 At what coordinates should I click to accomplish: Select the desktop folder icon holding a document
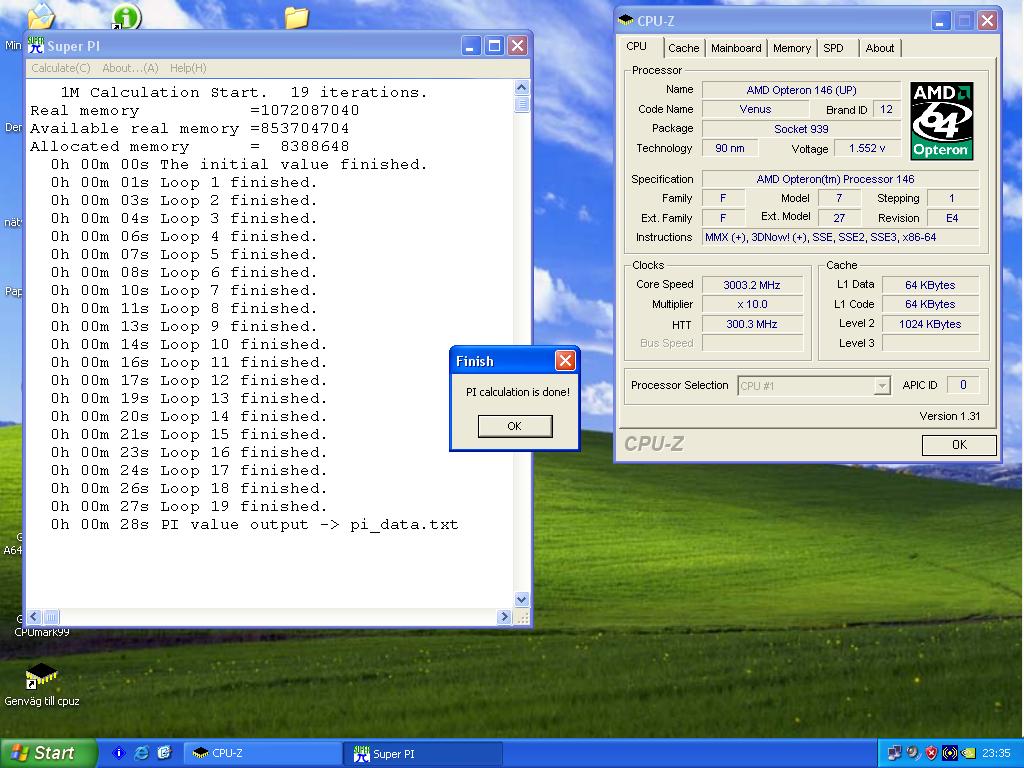(41, 16)
